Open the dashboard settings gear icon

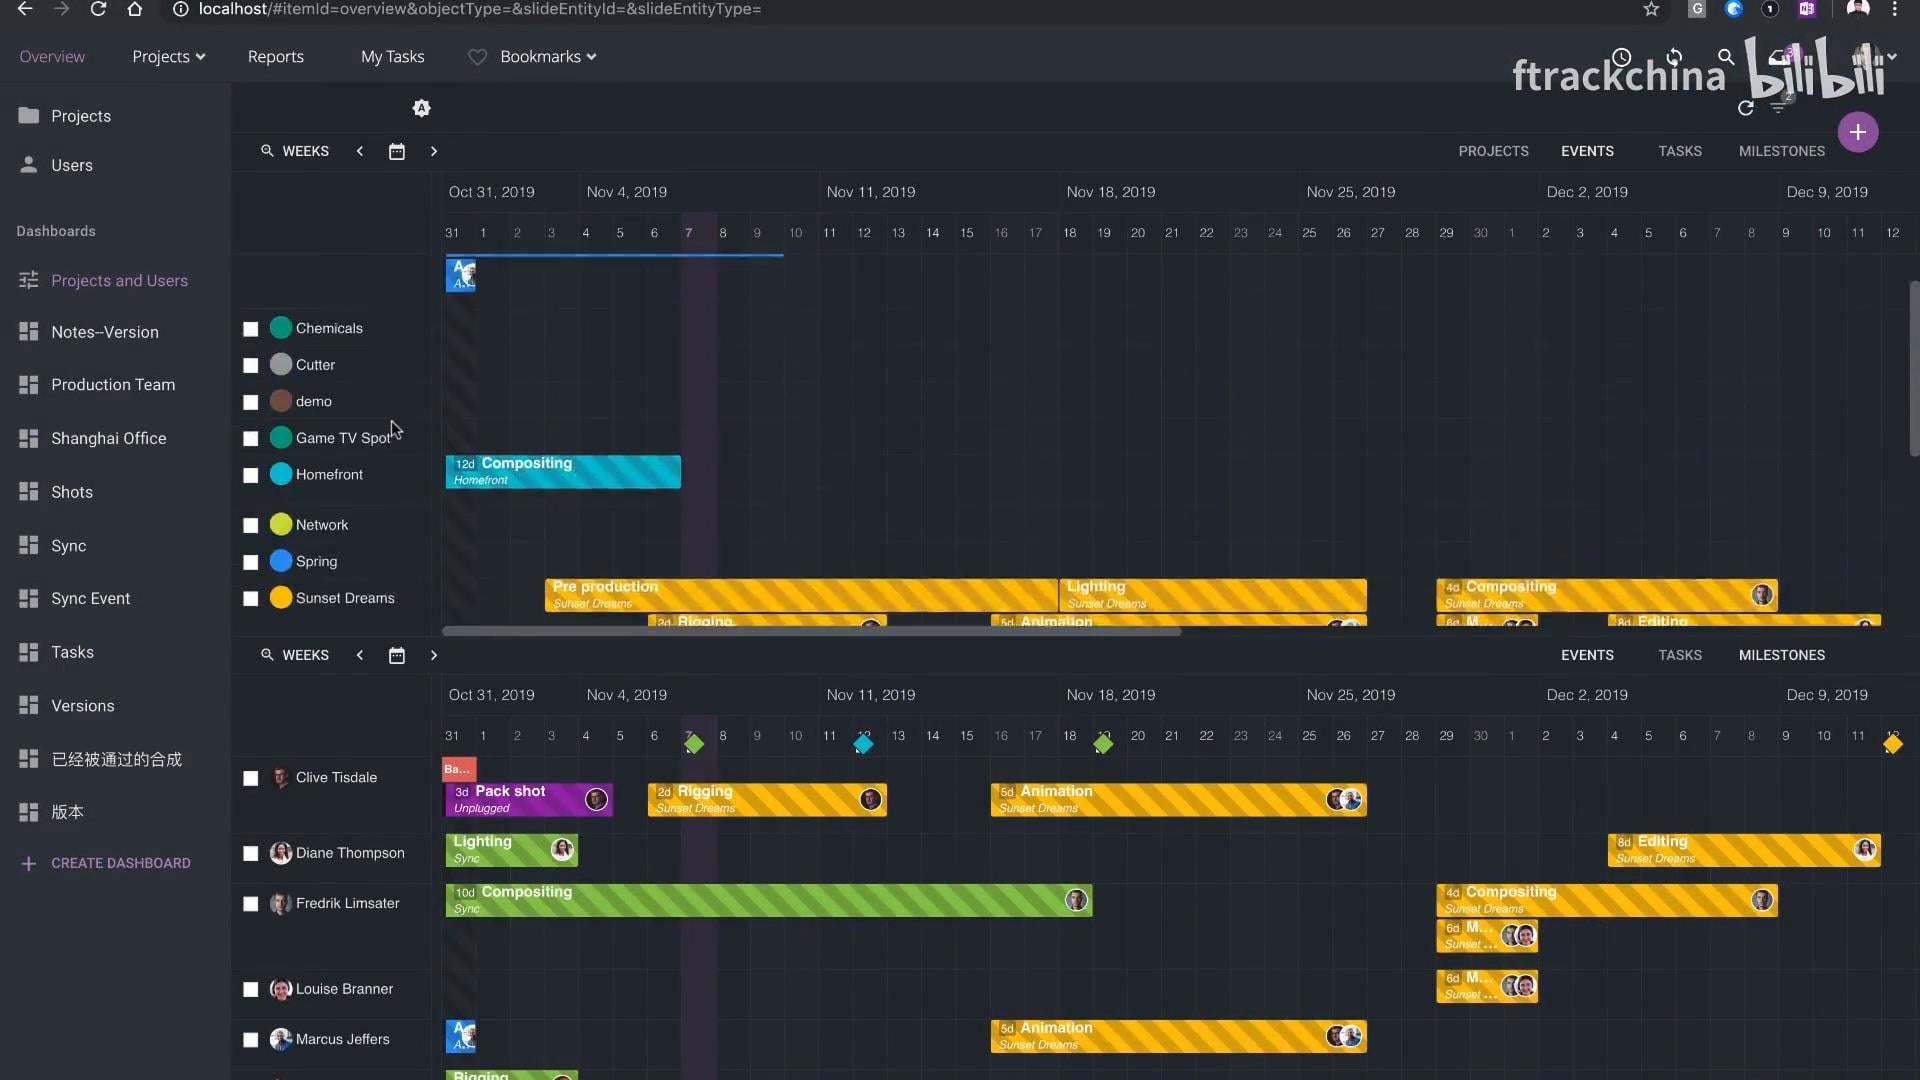click(x=421, y=108)
